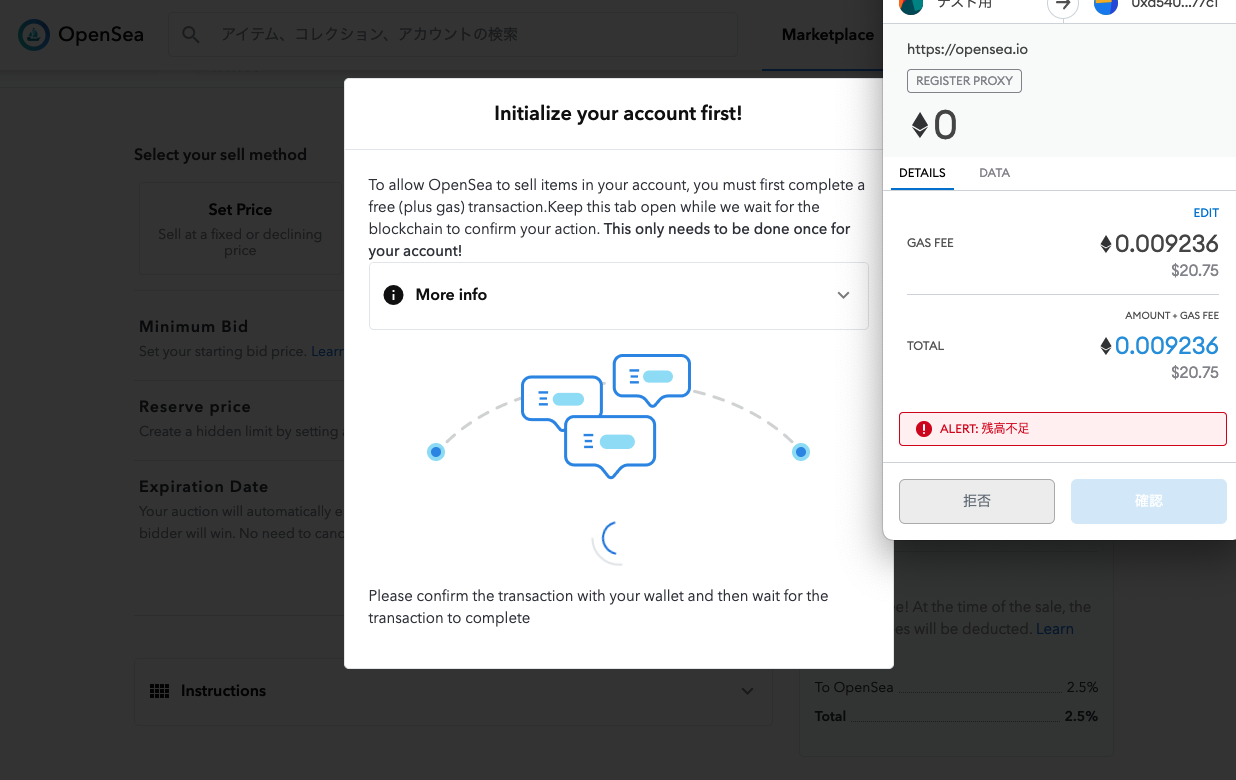Click the OpenSea search input field
Image resolution: width=1236 pixels, height=780 pixels.
452,35
